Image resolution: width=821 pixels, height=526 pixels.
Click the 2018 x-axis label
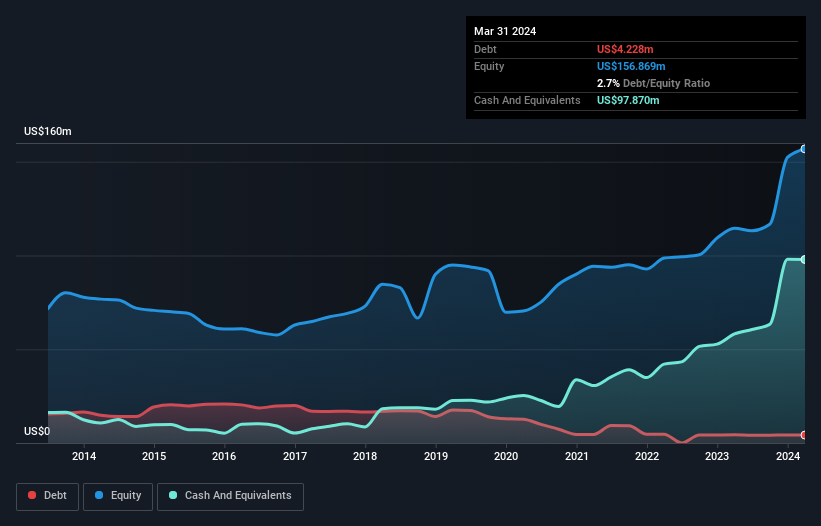coord(365,456)
